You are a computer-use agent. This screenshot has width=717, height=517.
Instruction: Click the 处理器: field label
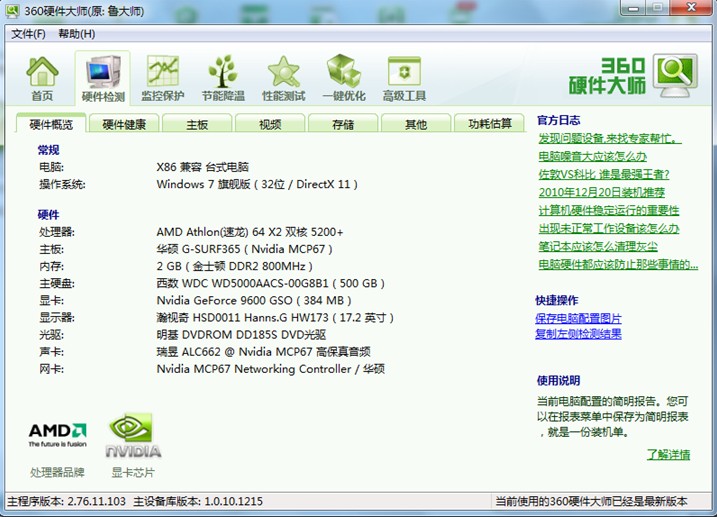57,232
